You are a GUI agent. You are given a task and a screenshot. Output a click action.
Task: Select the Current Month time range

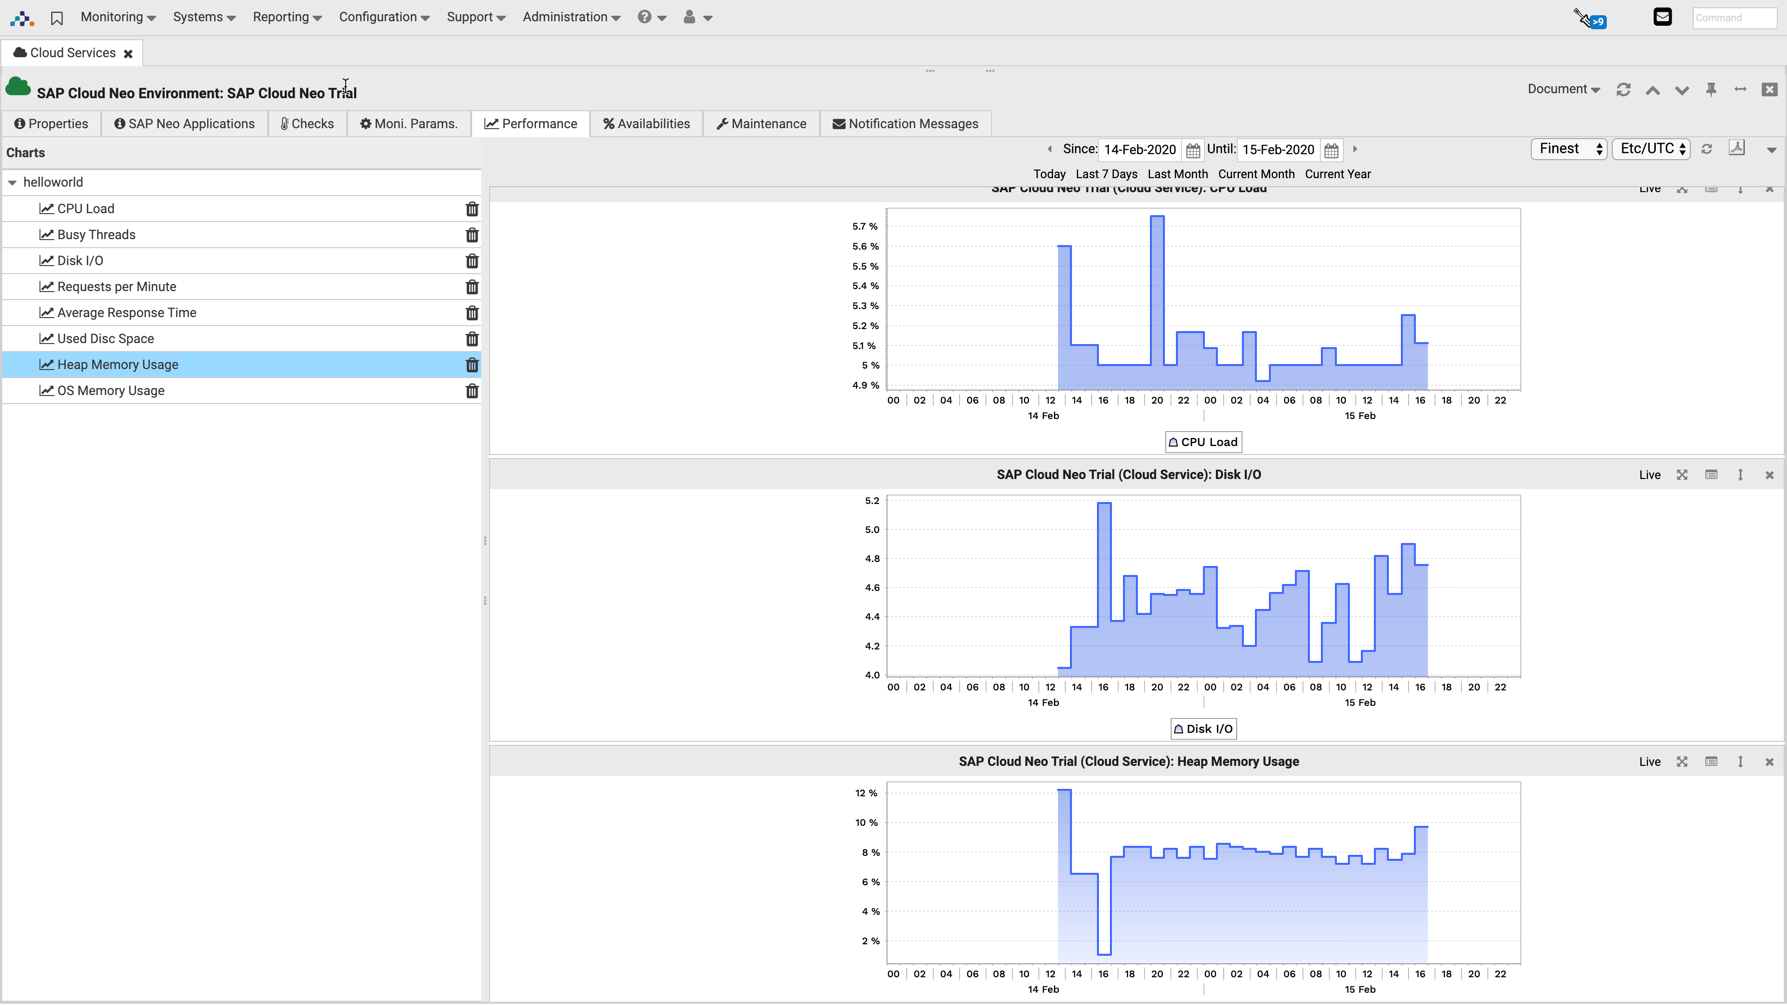tap(1256, 174)
